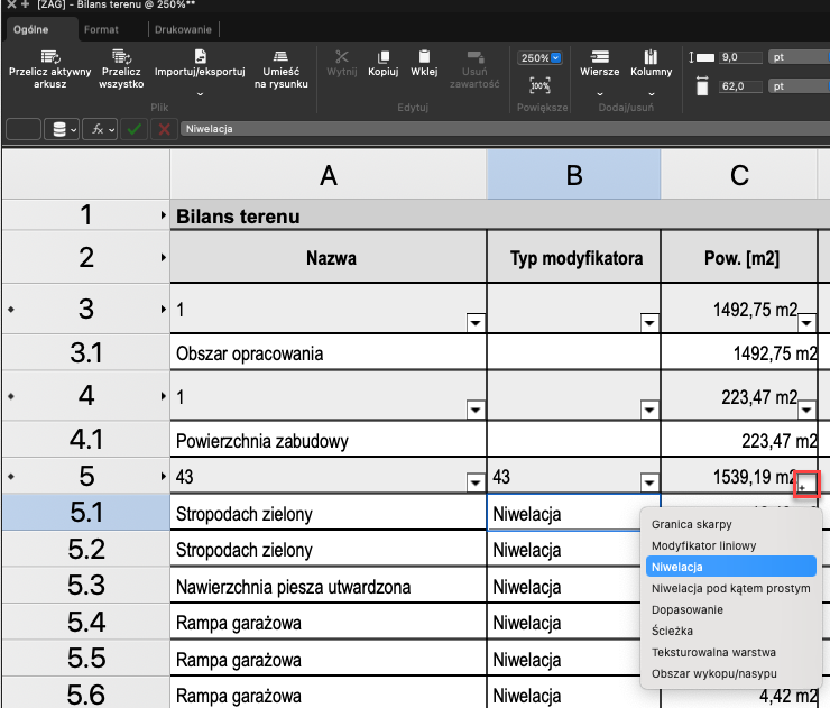Click Przelicz aktywny arkusz icon
The width and height of the screenshot is (830, 708).
(x=49, y=57)
